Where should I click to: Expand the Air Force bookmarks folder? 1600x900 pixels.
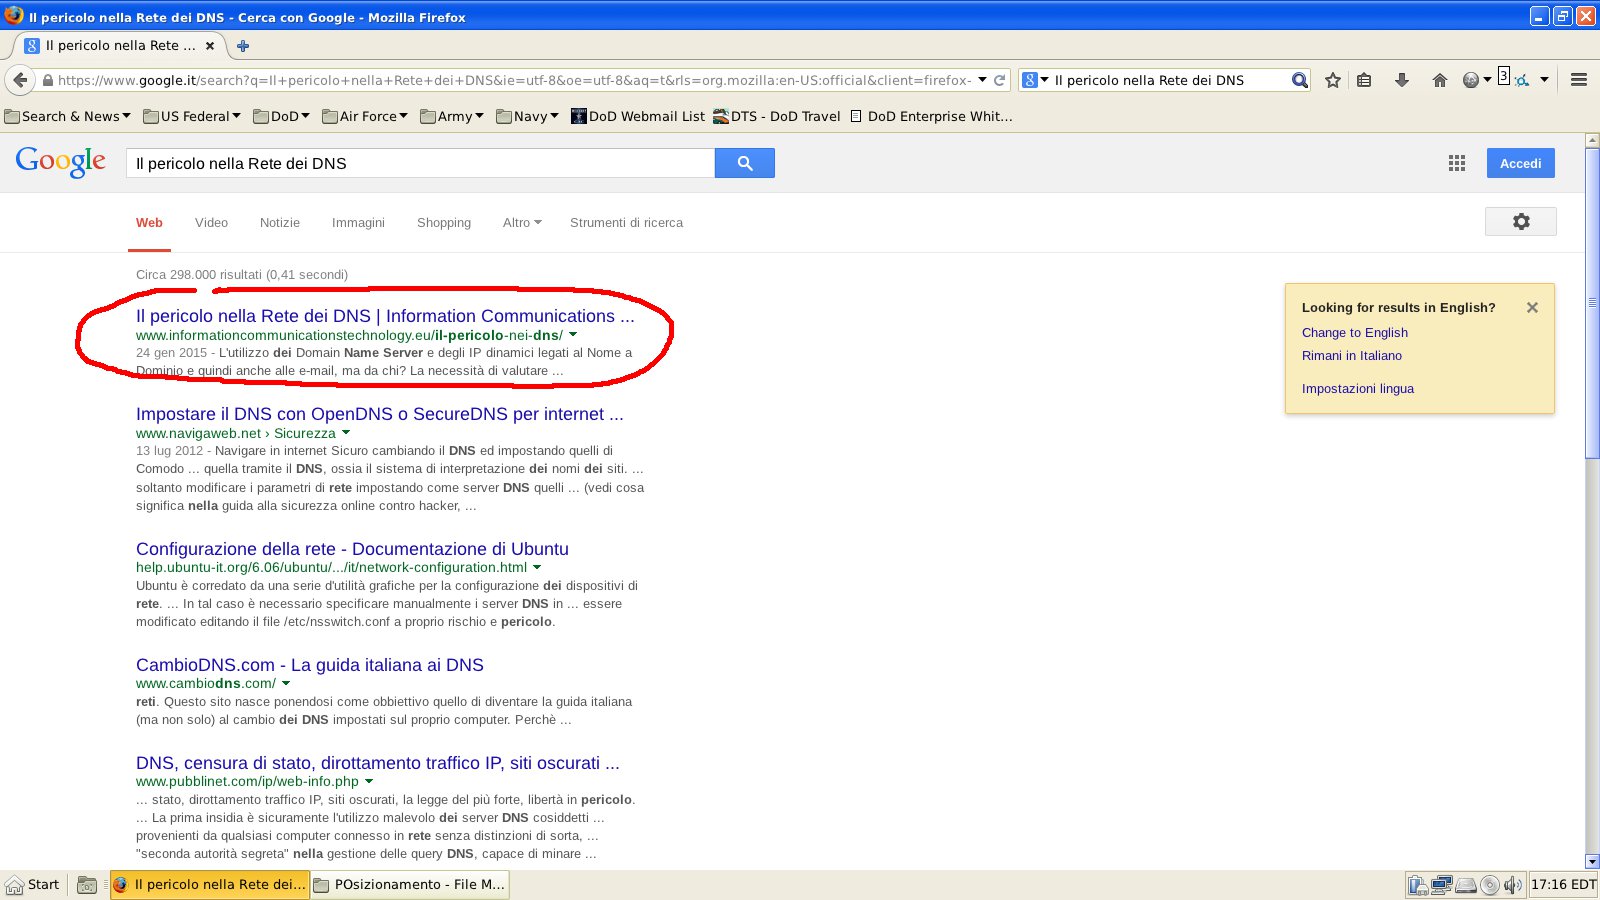click(365, 116)
